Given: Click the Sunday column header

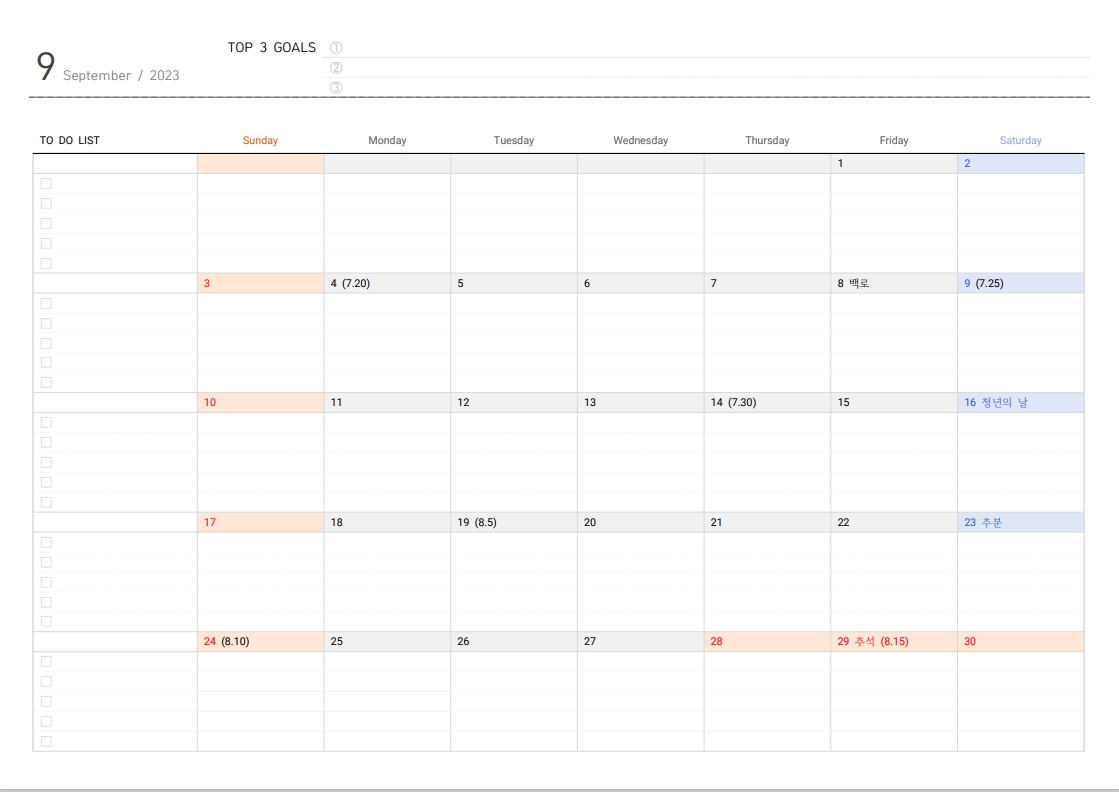Looking at the screenshot, I should click(260, 141).
